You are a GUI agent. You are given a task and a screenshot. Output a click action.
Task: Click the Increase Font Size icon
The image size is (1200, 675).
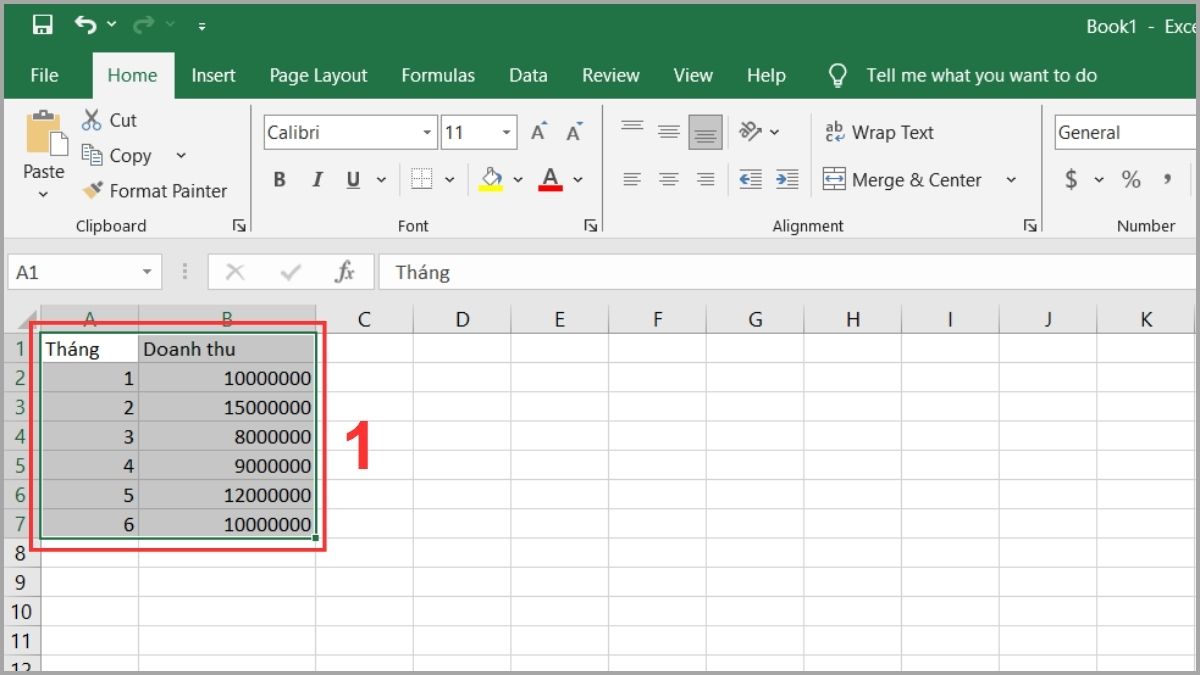coord(539,132)
